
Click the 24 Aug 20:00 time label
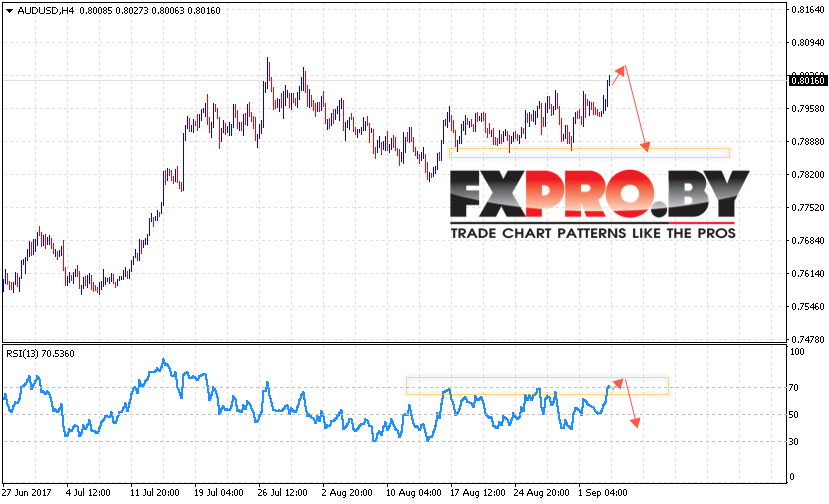541,492
